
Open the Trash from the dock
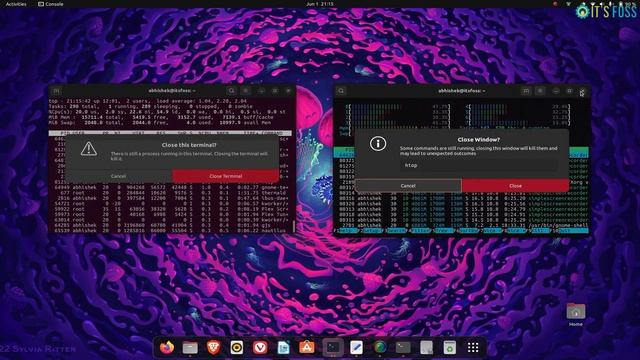(x=449, y=347)
